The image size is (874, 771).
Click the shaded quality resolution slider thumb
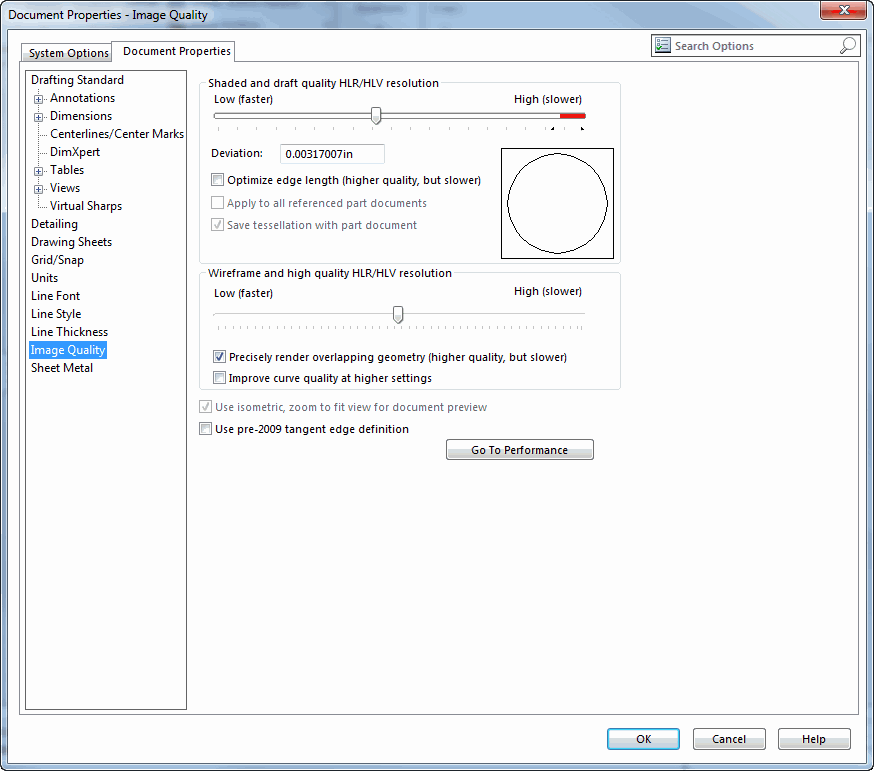(376, 116)
